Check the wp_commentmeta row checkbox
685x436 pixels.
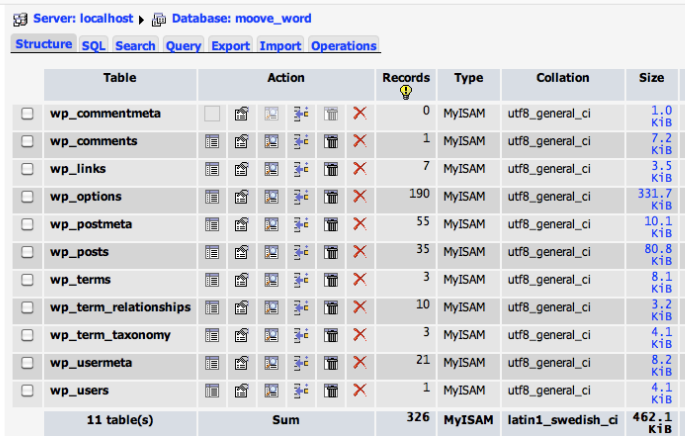tap(27, 114)
